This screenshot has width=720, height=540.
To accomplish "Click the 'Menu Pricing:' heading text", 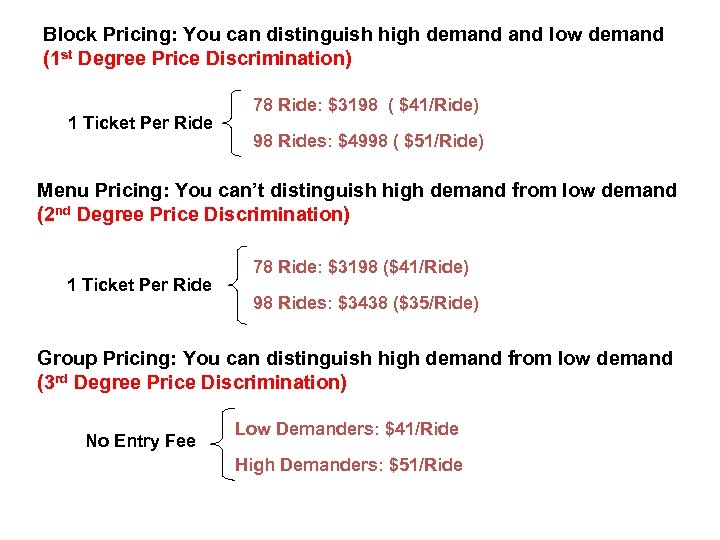I will 107,191.
